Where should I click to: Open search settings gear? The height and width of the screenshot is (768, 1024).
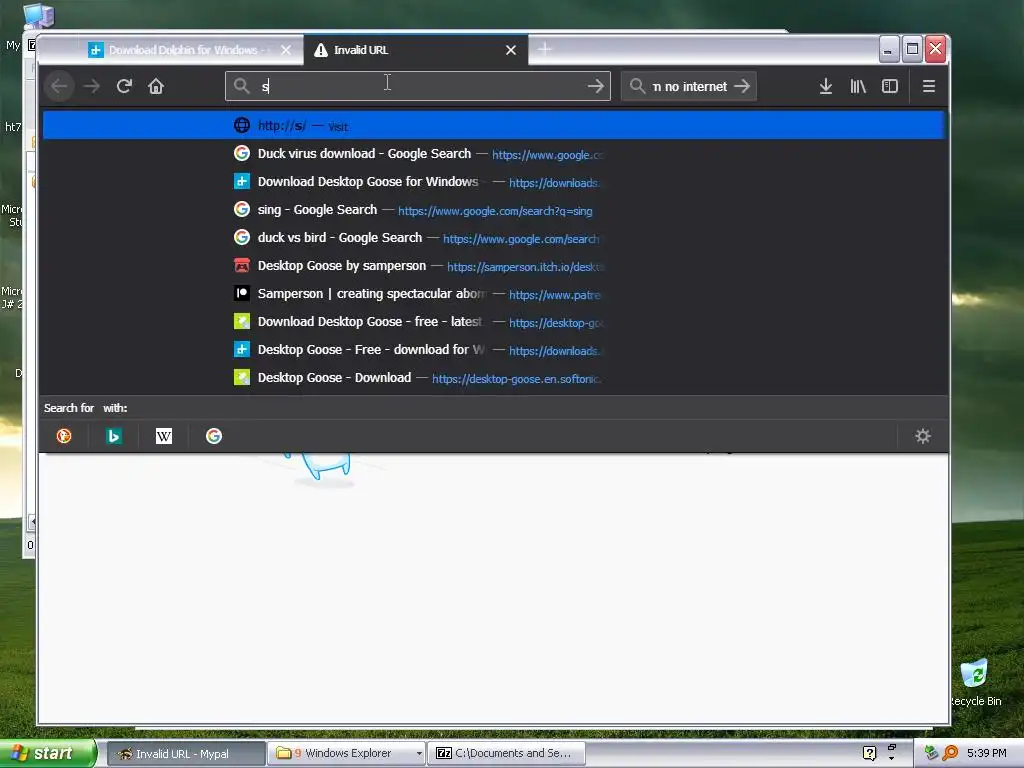click(922, 436)
